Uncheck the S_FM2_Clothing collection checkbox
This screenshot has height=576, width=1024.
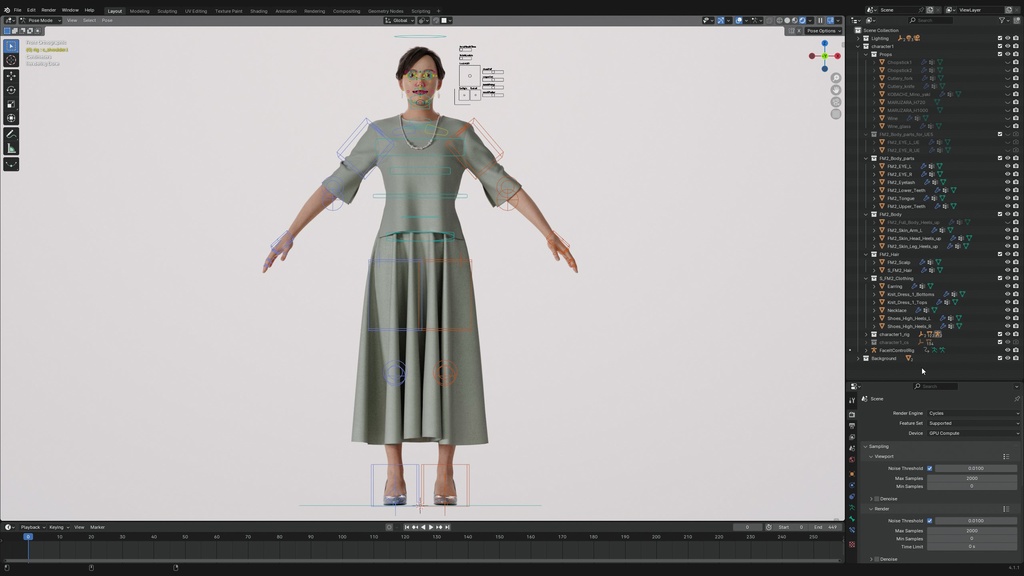(1000, 278)
